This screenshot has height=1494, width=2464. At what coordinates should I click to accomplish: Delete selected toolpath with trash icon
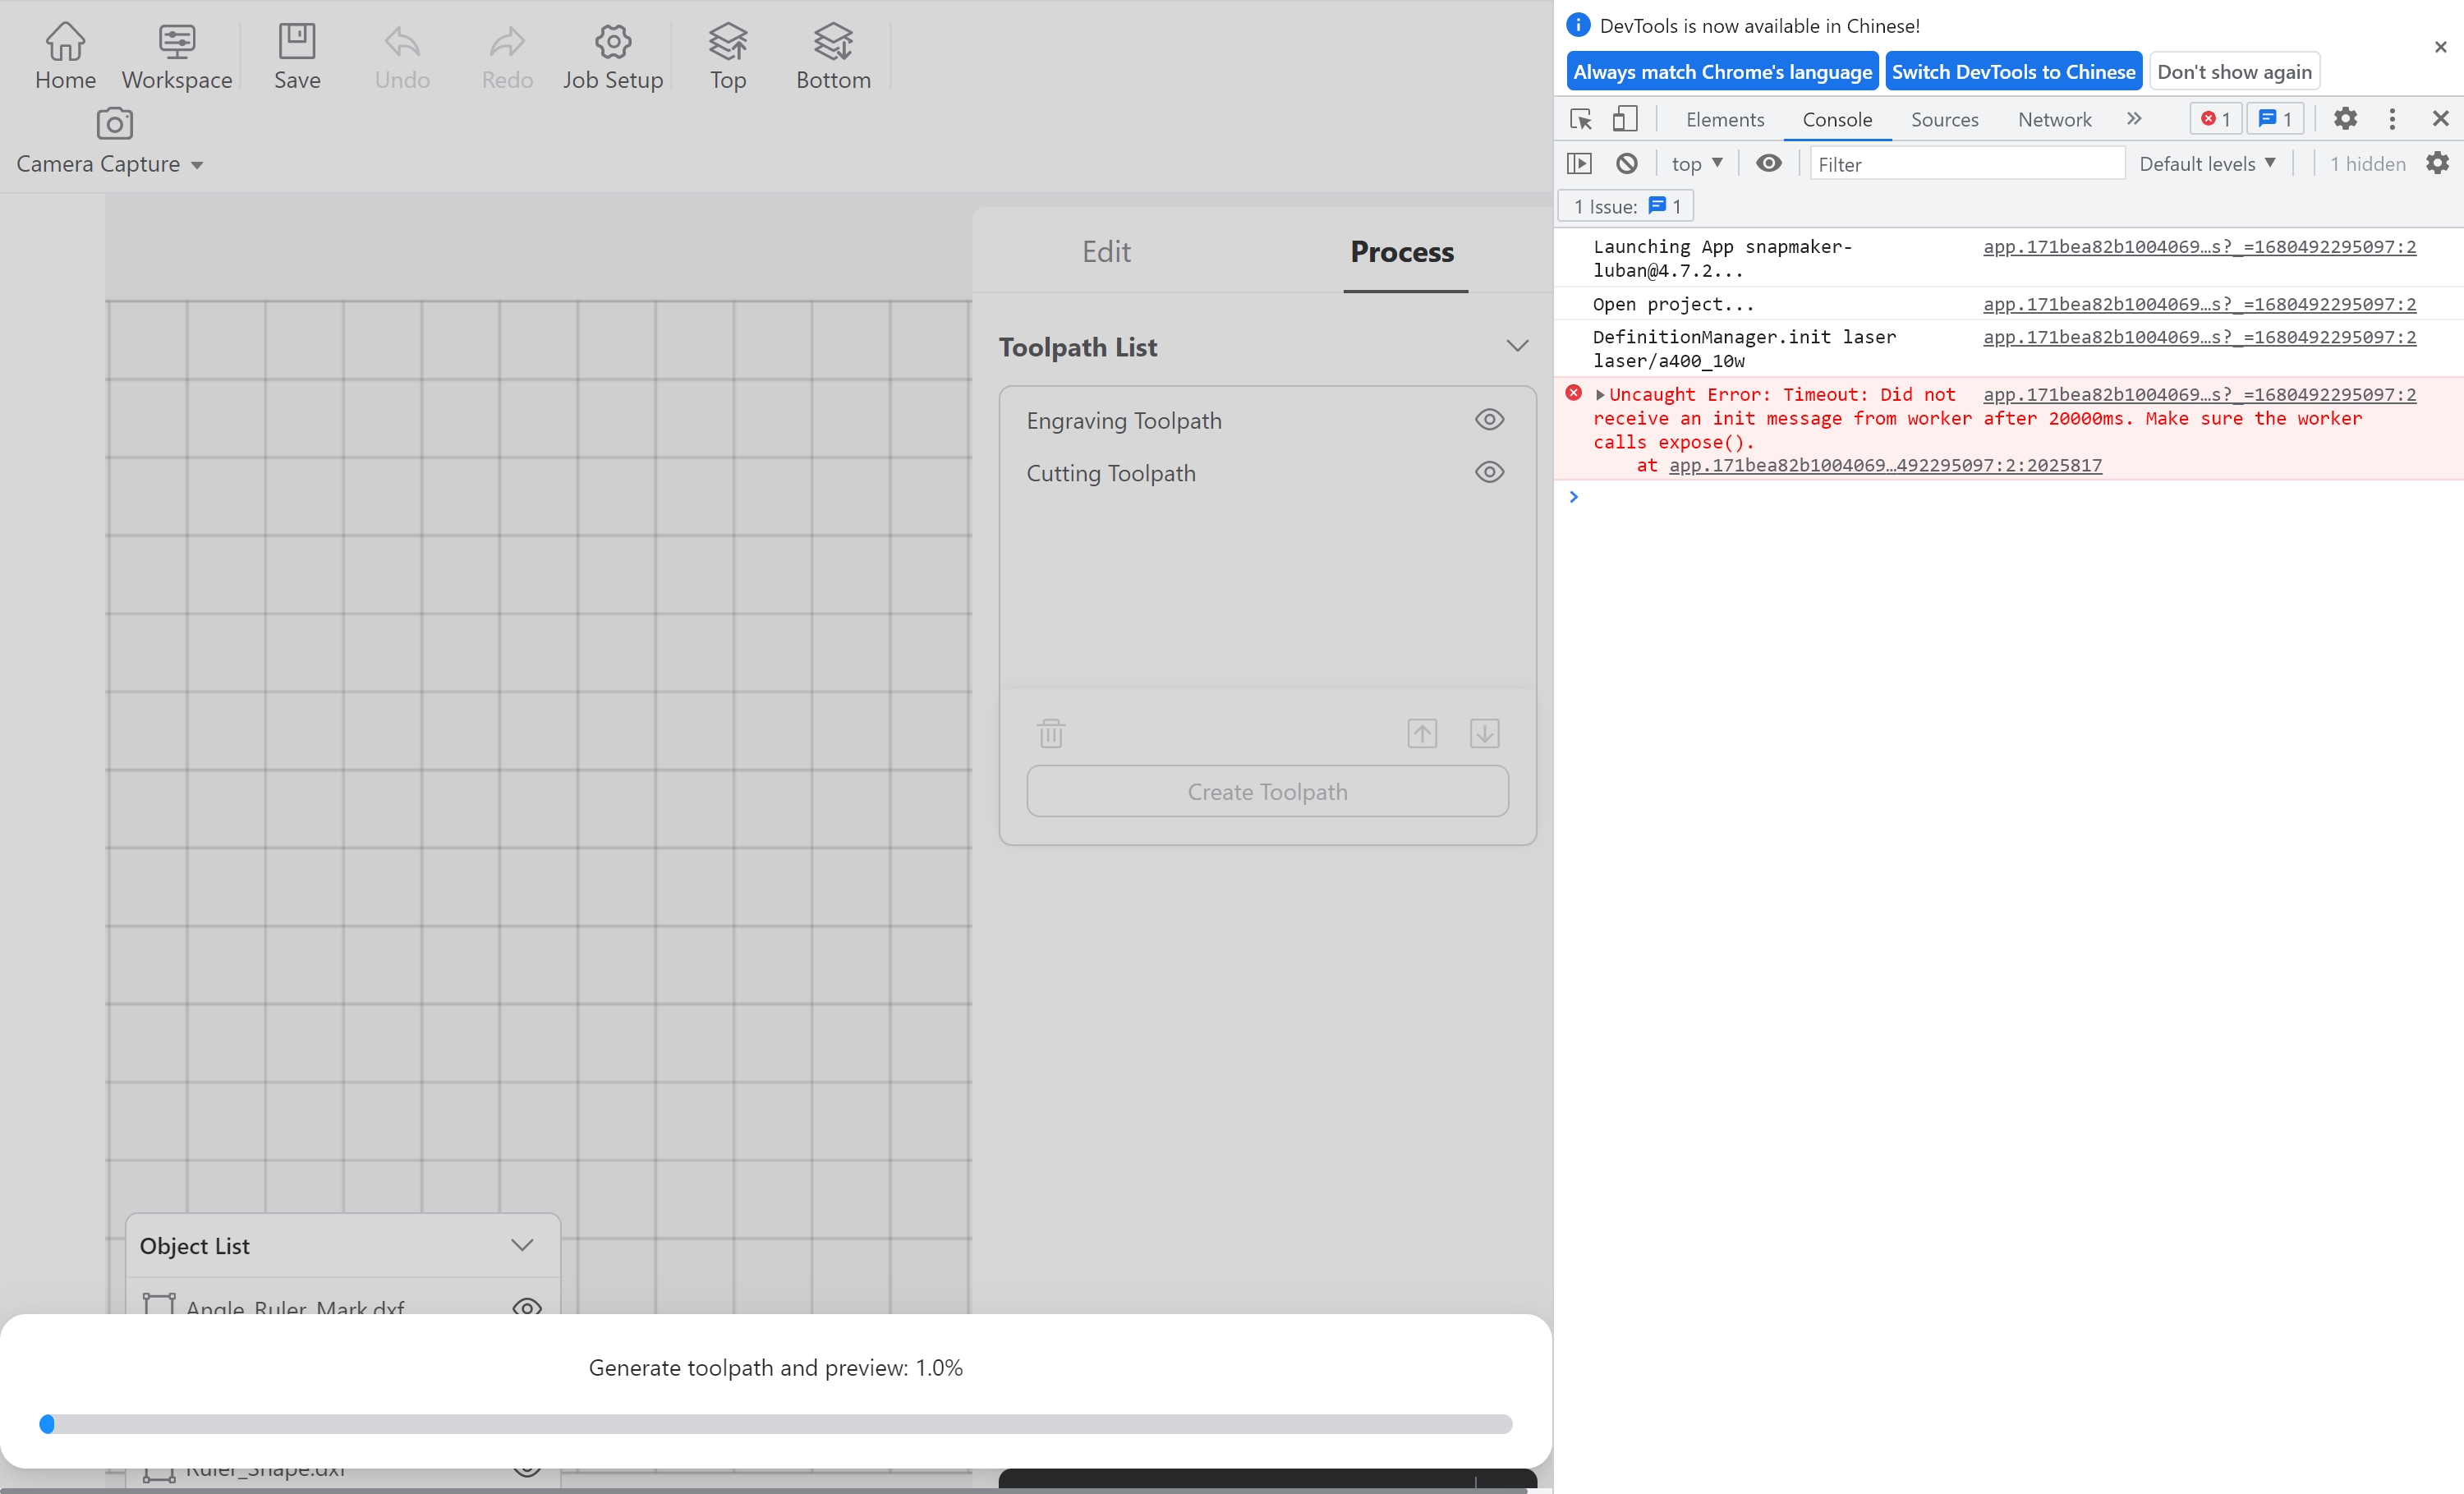1050,732
